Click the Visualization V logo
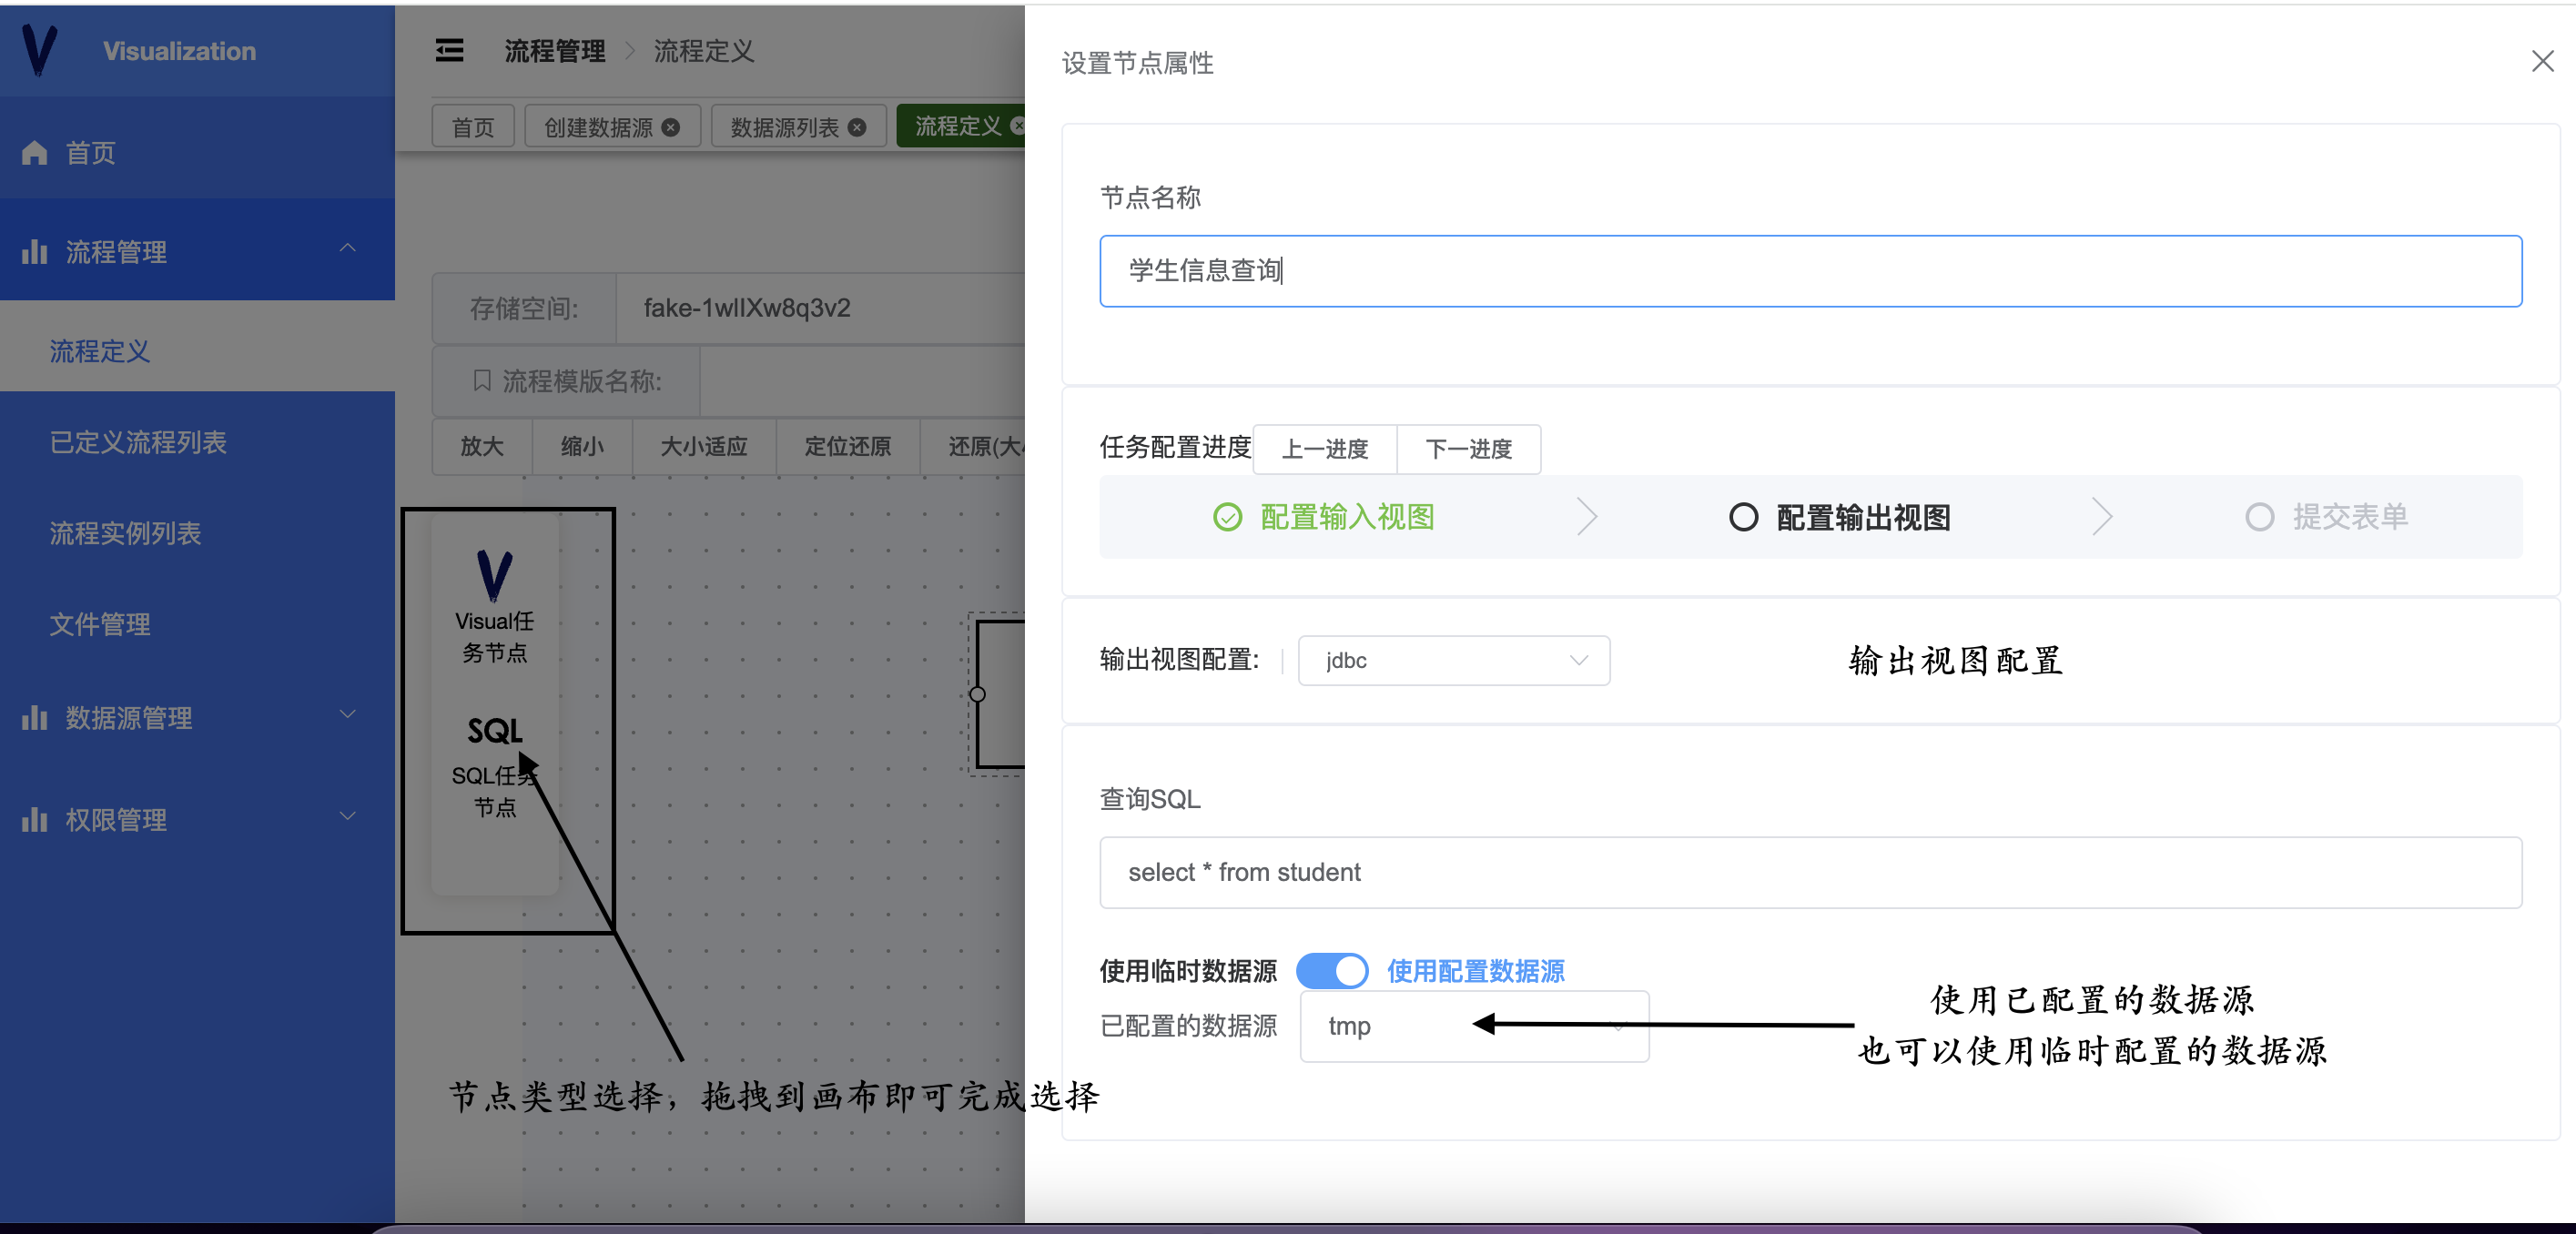This screenshot has height=1234, width=2576. (x=39, y=50)
